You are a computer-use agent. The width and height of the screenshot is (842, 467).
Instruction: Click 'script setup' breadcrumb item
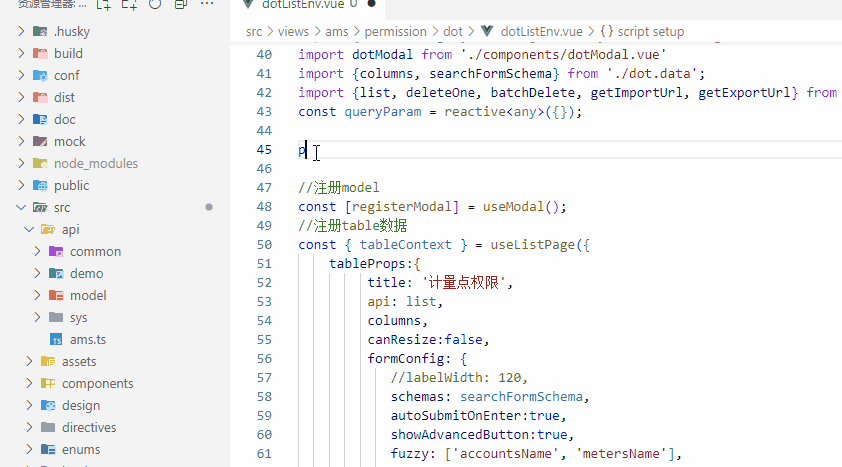pyautogui.click(x=642, y=31)
